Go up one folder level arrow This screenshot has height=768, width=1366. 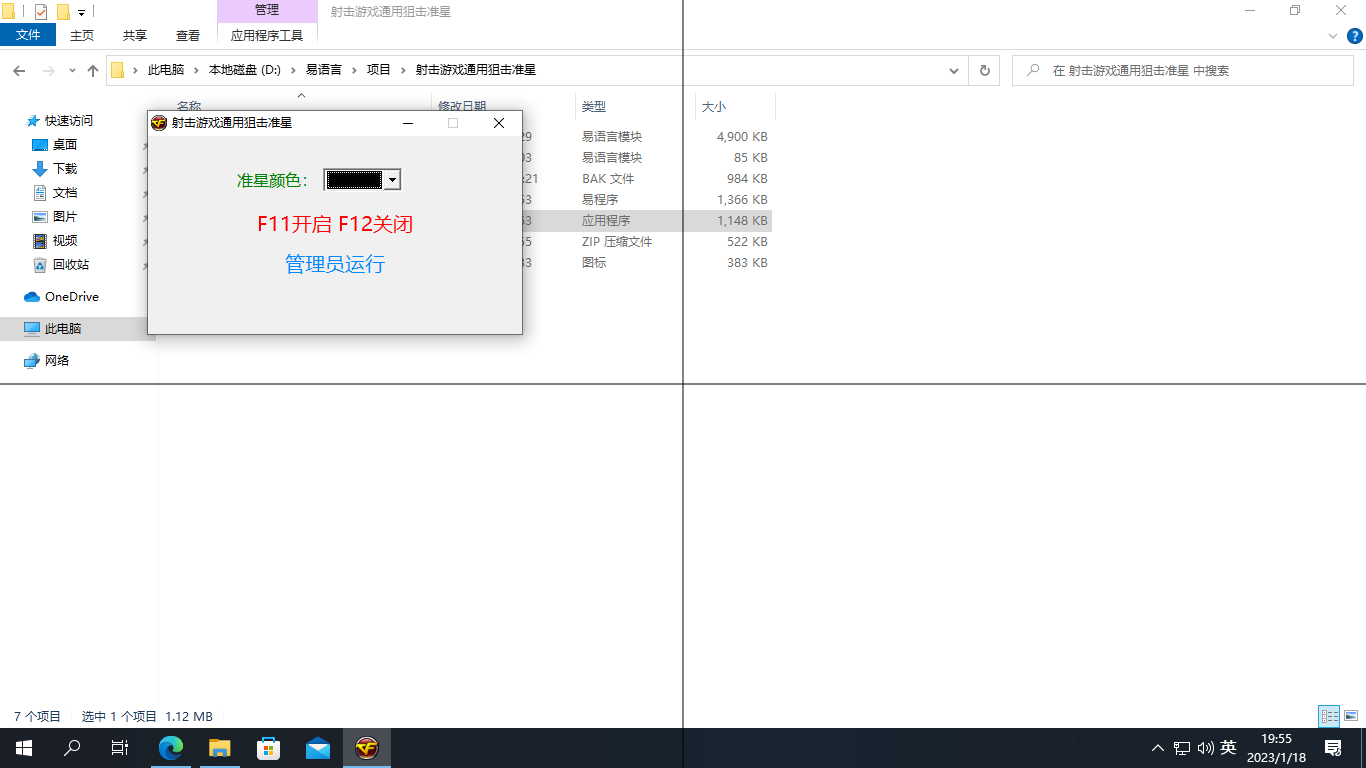(93, 71)
